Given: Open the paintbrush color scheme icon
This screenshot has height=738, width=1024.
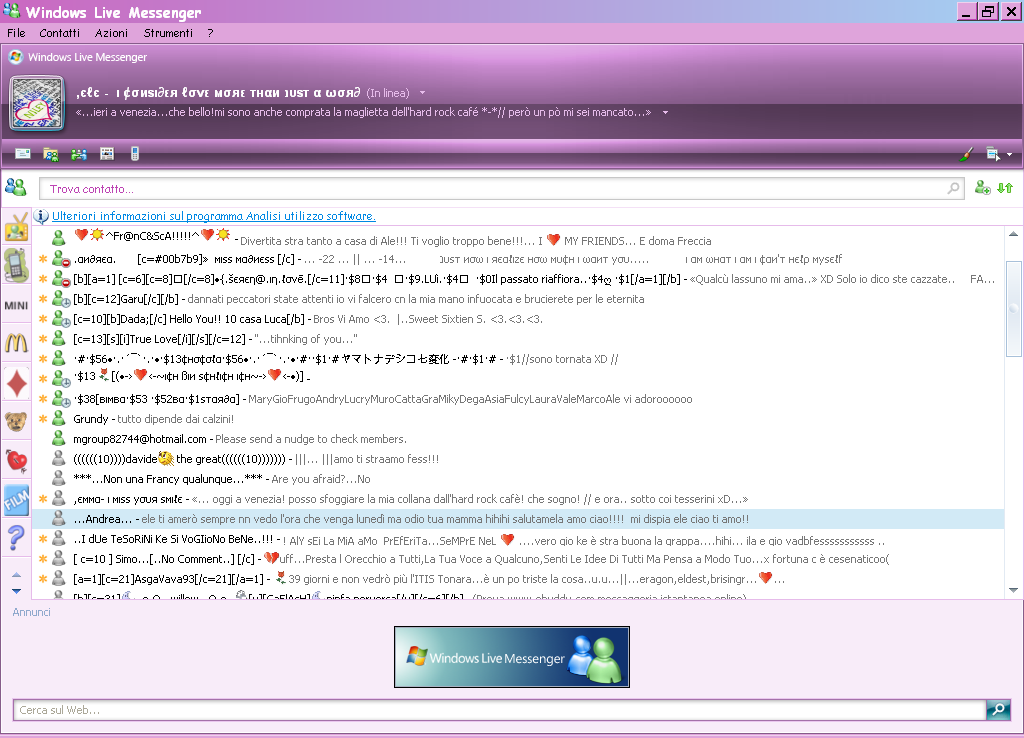Looking at the screenshot, I should tap(966, 155).
